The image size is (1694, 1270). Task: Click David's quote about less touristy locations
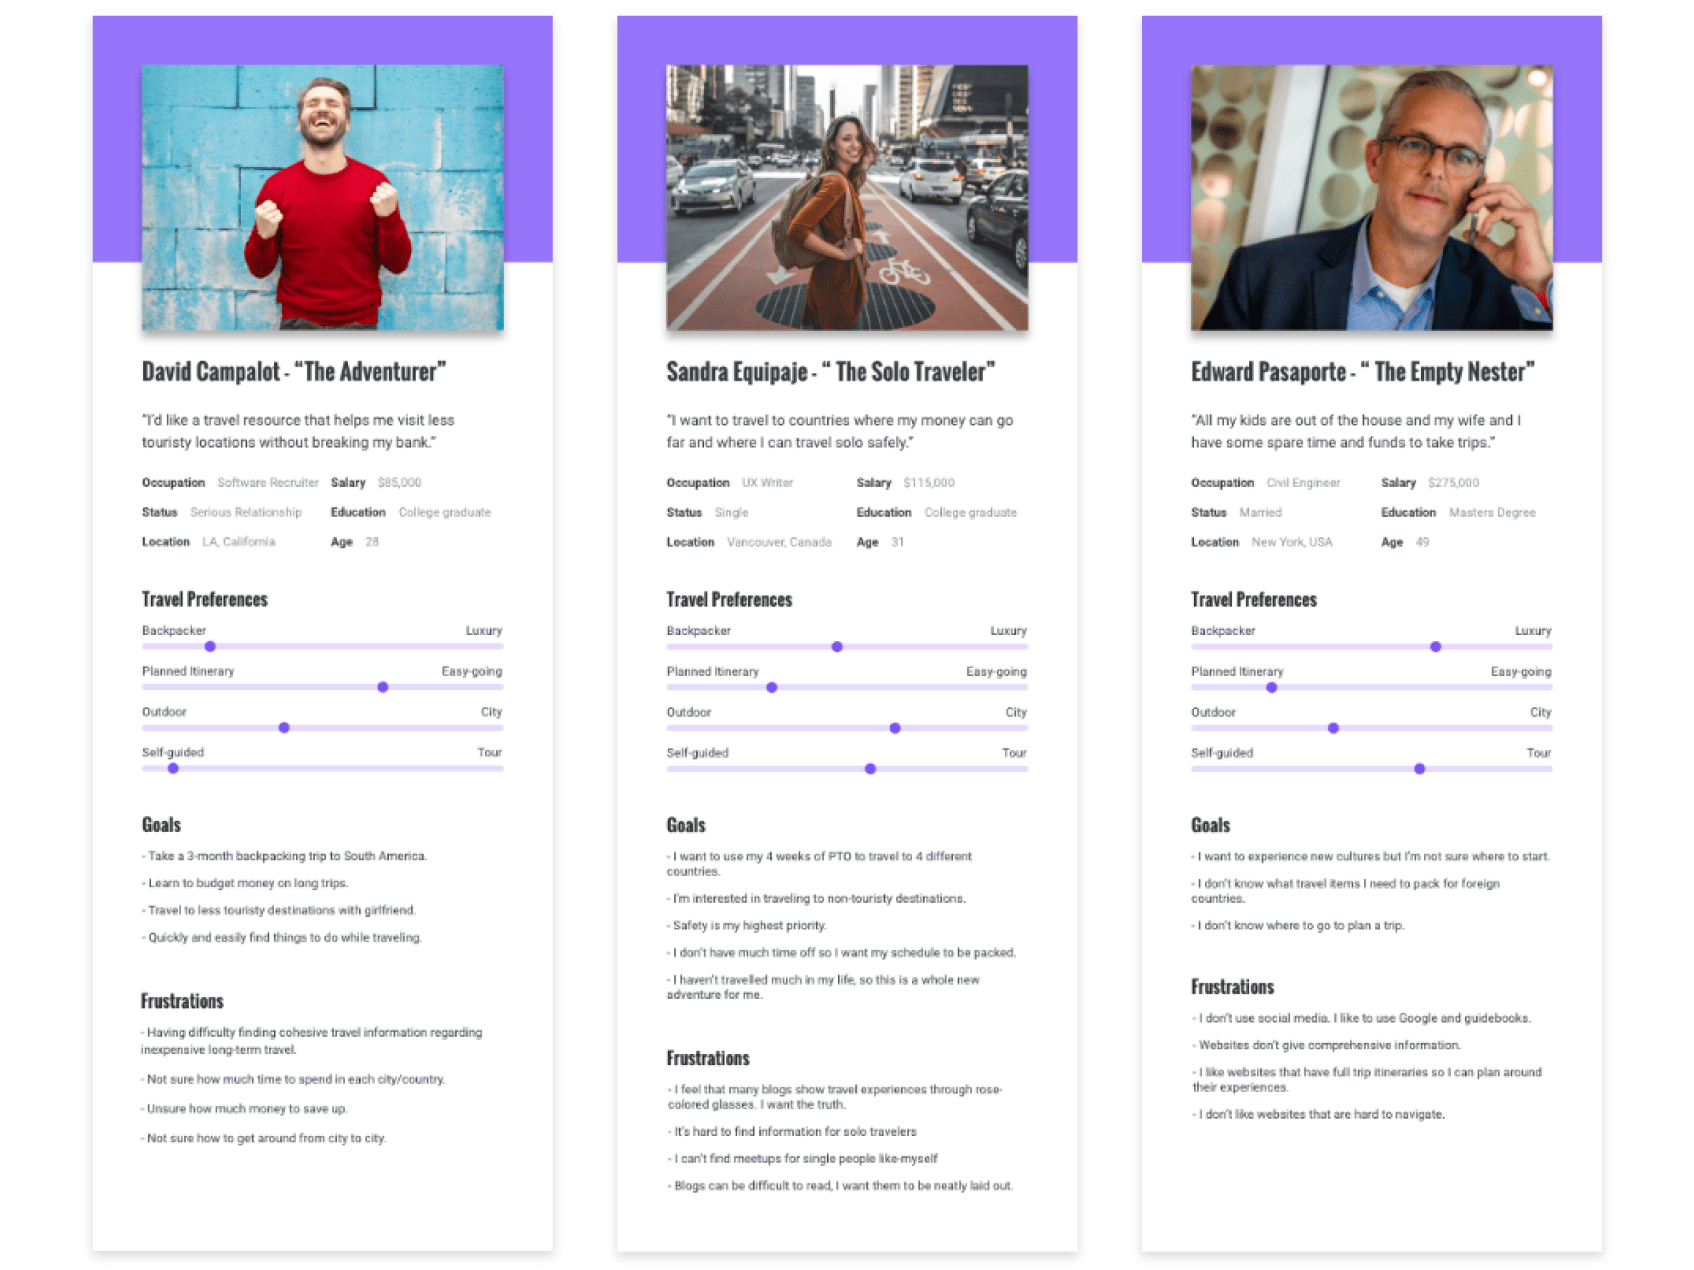(298, 431)
